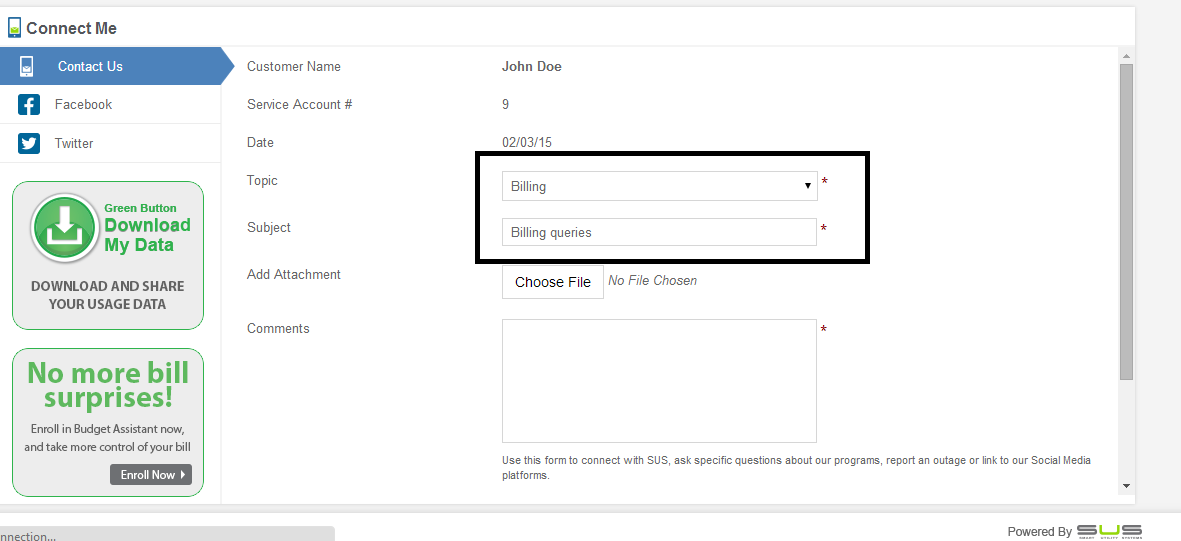The width and height of the screenshot is (1181, 541).
Task: Click the vertical scrollbar thumb
Action: pyautogui.click(x=1126, y=220)
